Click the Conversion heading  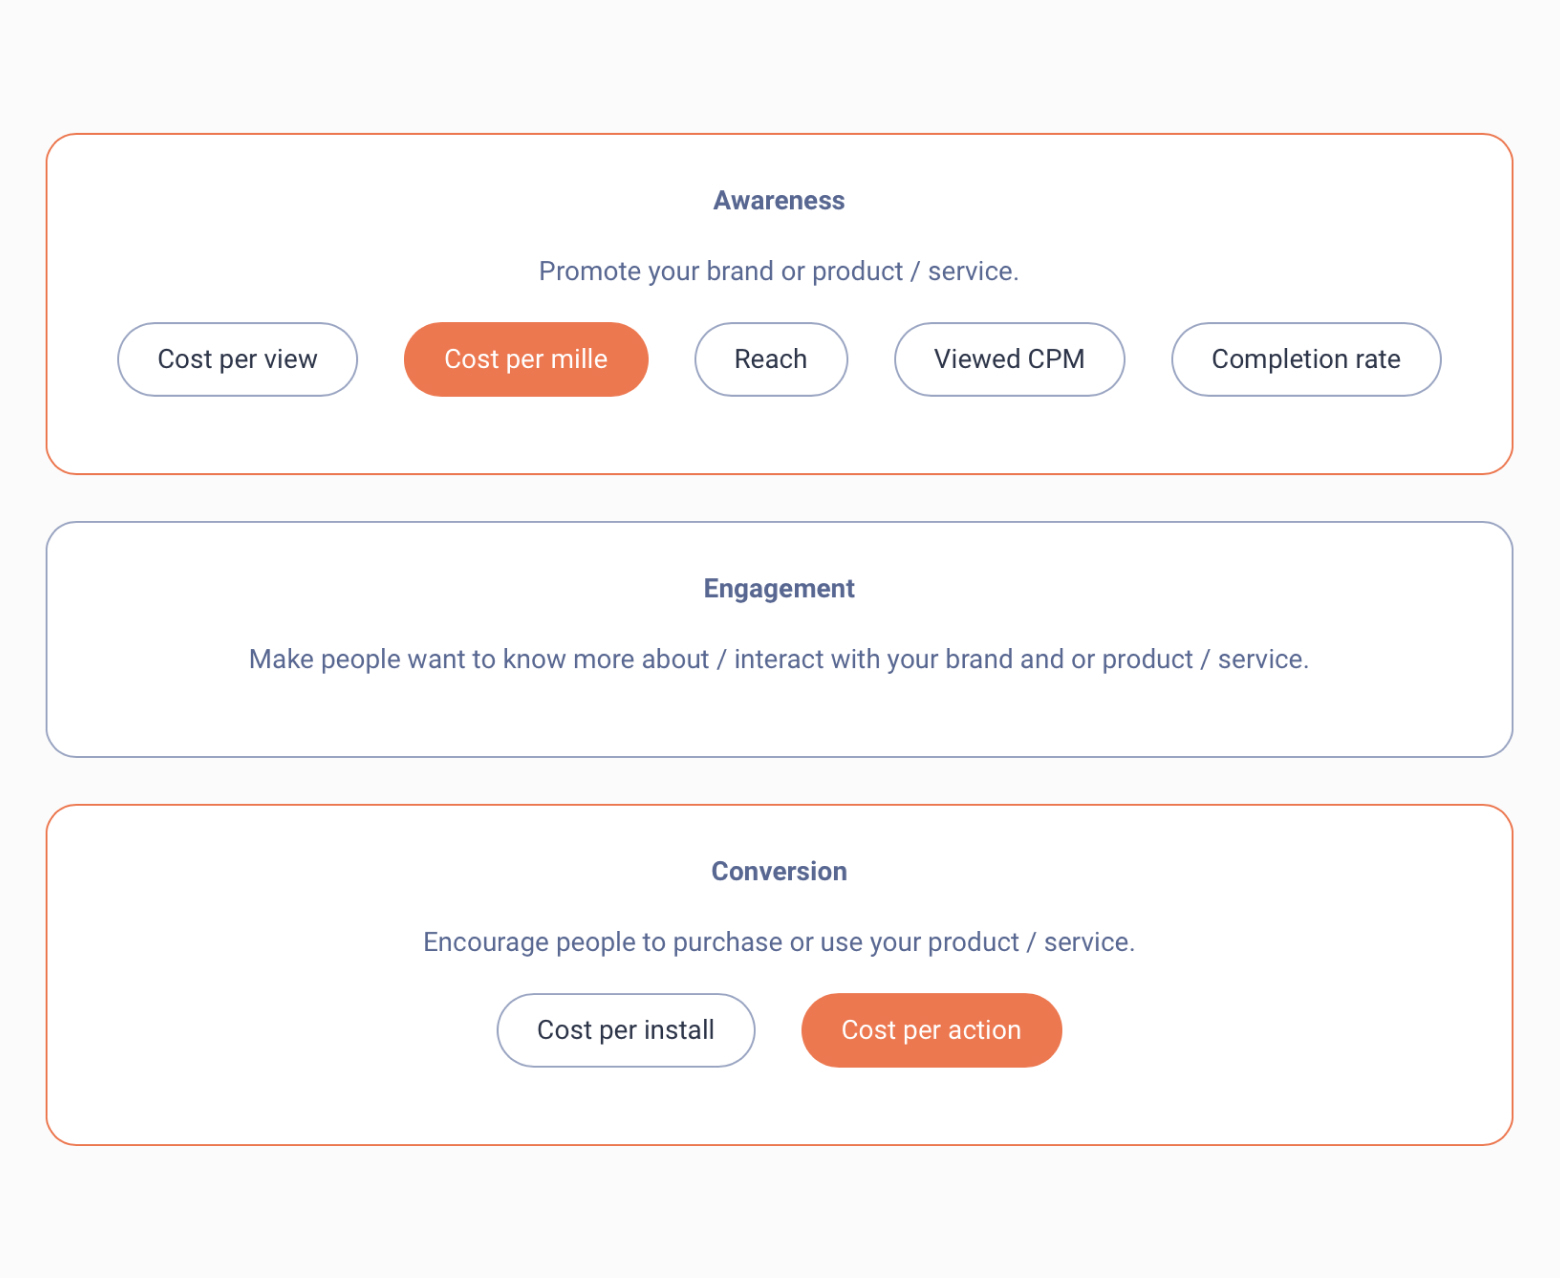point(779,872)
